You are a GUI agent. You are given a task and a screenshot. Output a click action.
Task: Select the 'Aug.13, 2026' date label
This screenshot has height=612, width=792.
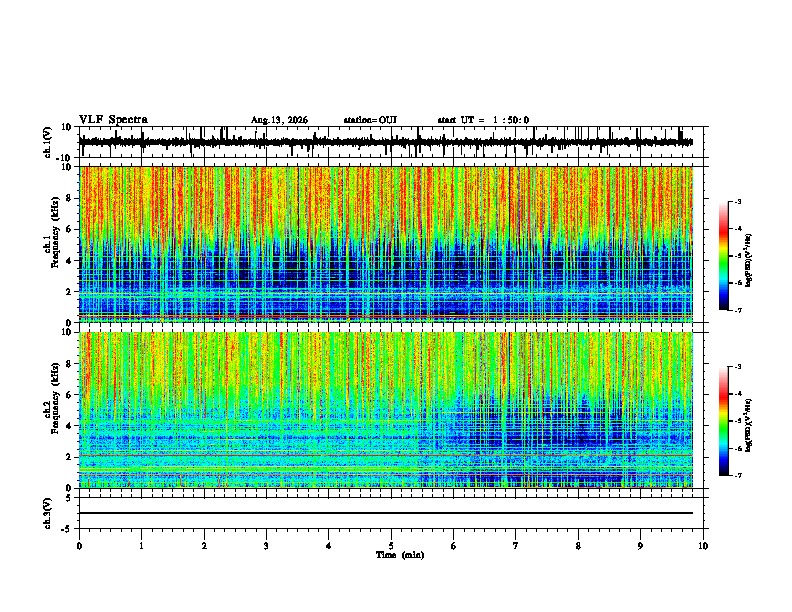pyautogui.click(x=279, y=120)
